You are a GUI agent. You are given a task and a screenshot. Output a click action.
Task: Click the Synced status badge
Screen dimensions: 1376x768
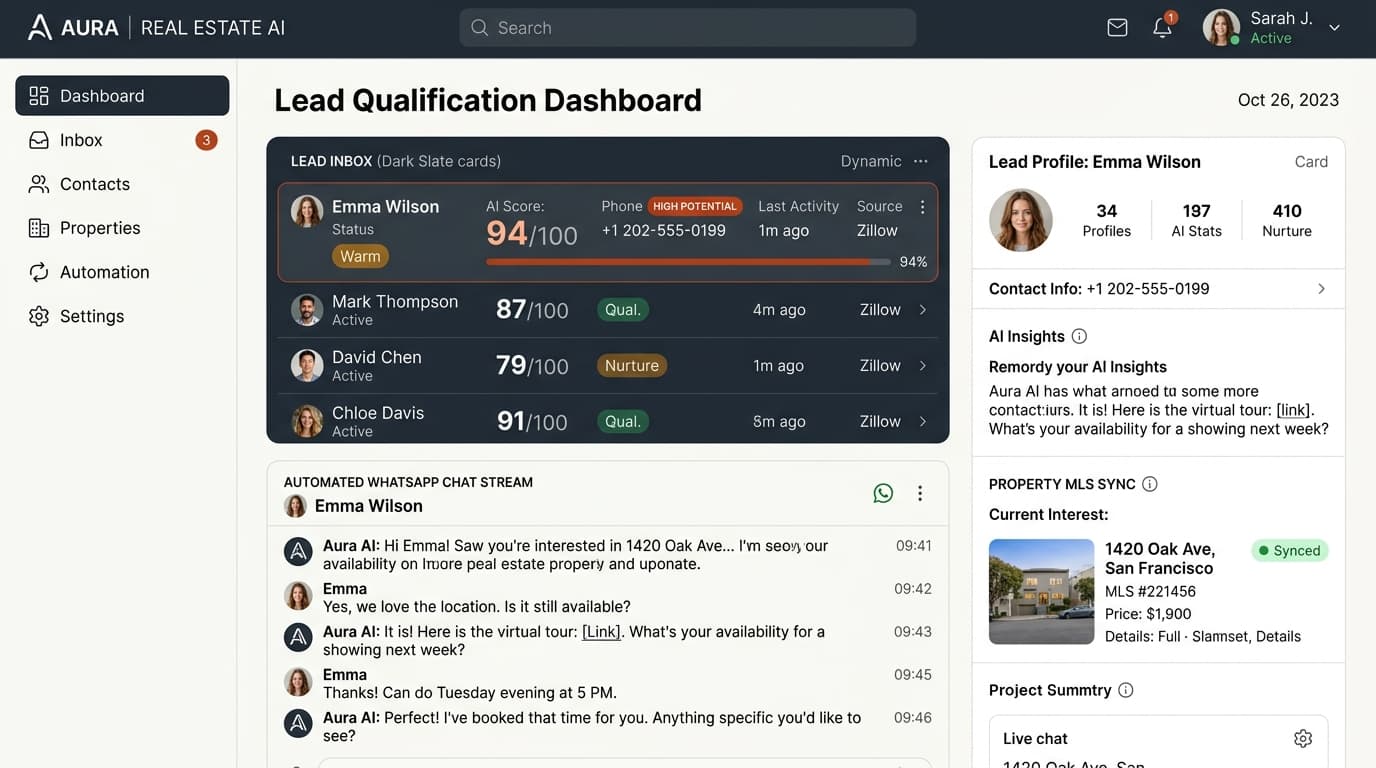(x=1290, y=551)
